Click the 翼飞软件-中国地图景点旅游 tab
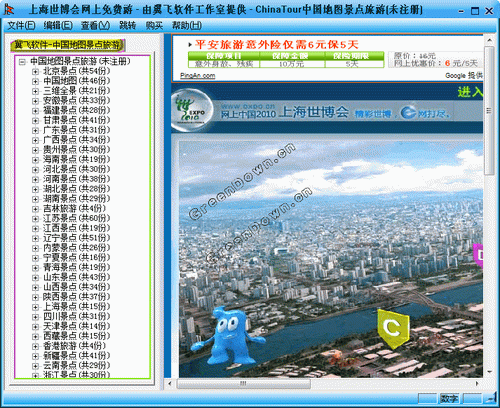The height and width of the screenshot is (408, 500). pyautogui.click(x=68, y=45)
